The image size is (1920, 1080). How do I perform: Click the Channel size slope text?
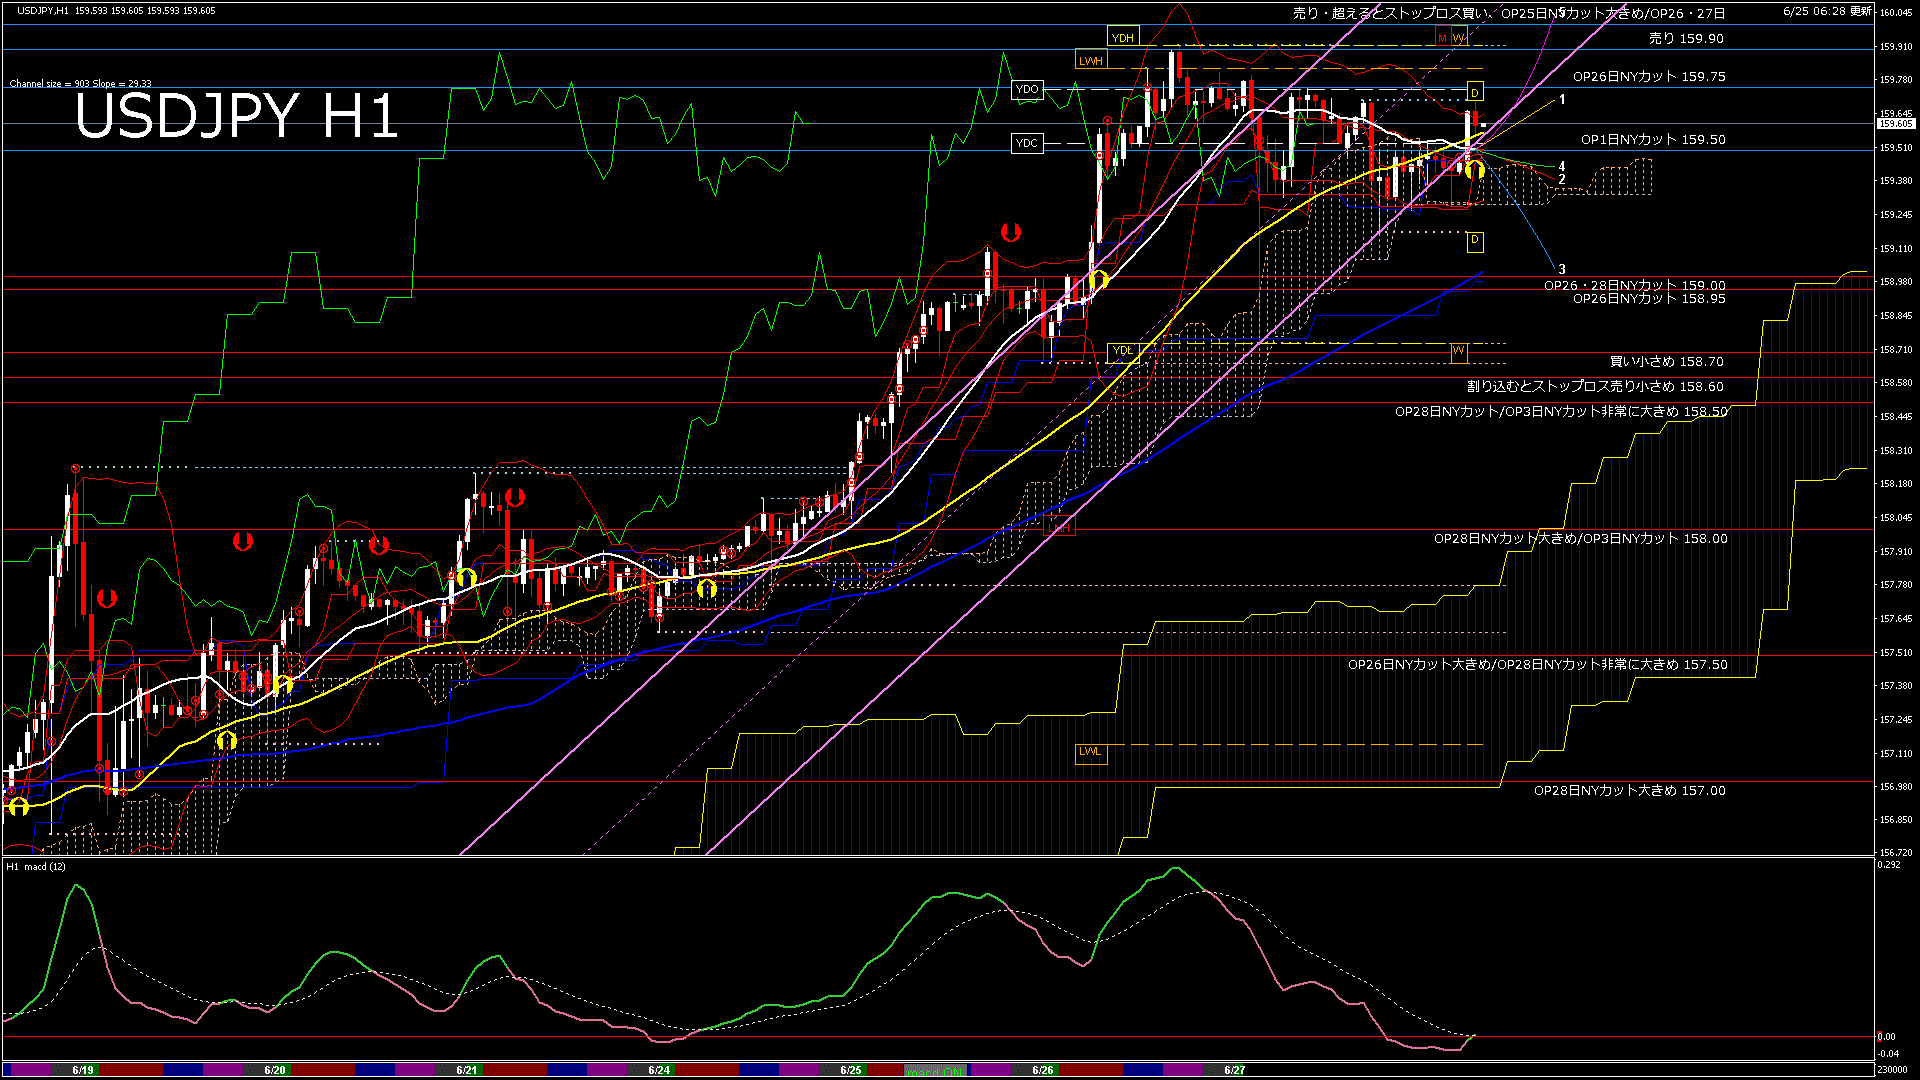pyautogui.click(x=80, y=84)
